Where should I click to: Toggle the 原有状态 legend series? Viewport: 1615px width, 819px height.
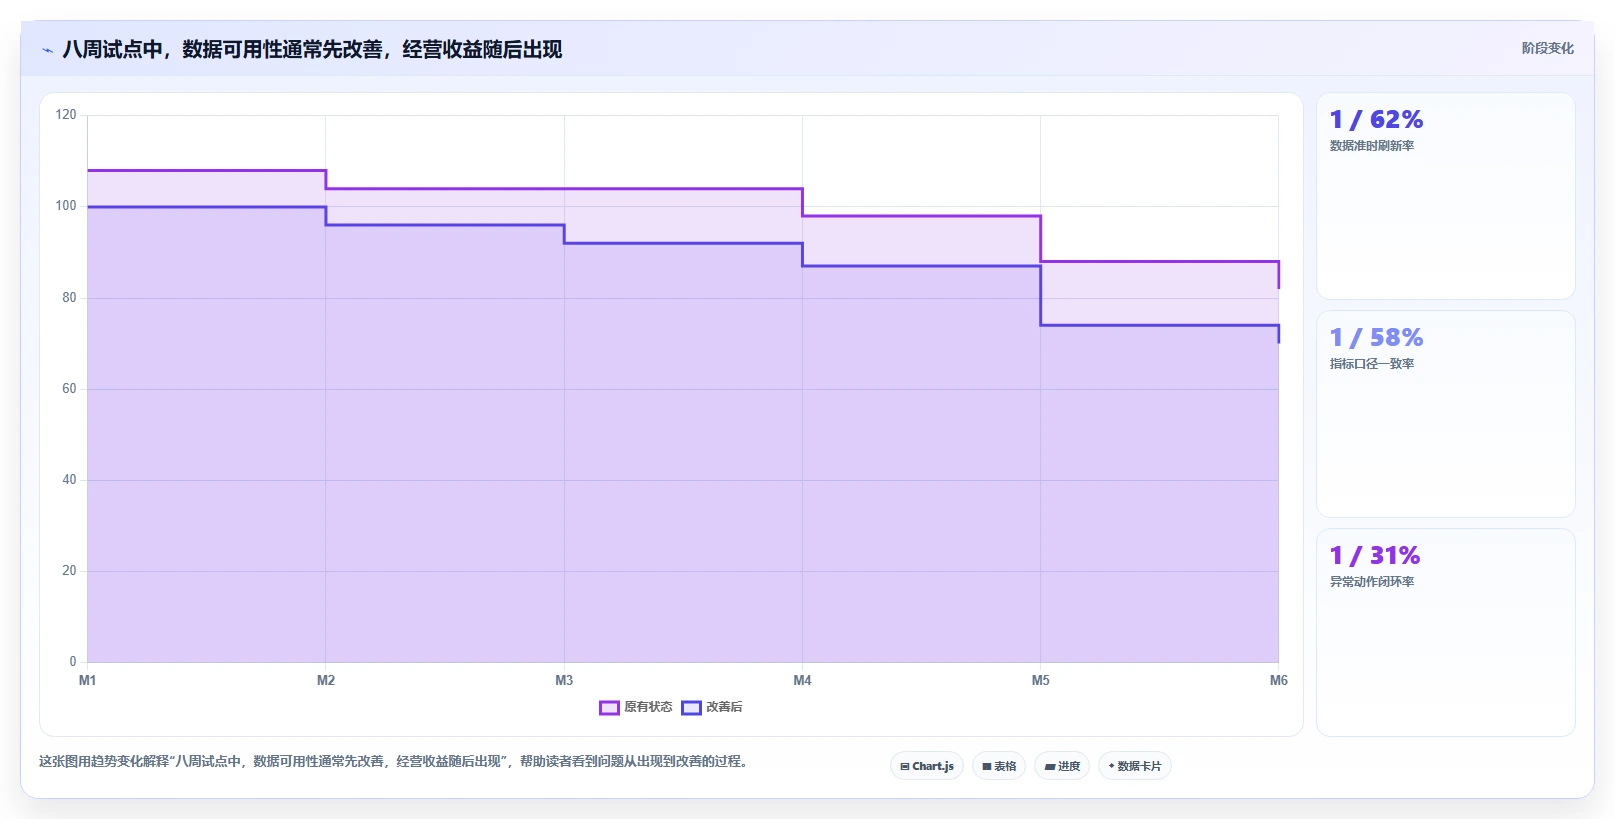[x=636, y=707]
